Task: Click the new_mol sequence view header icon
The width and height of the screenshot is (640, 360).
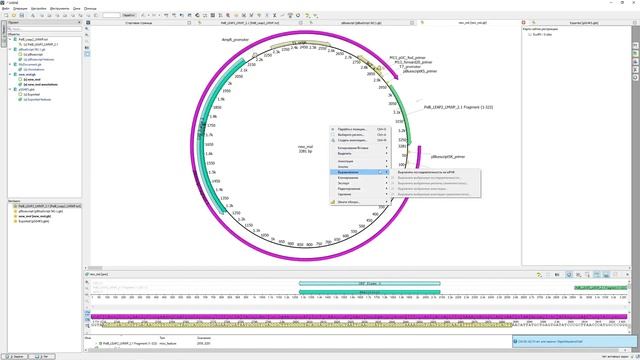Action: [87, 274]
